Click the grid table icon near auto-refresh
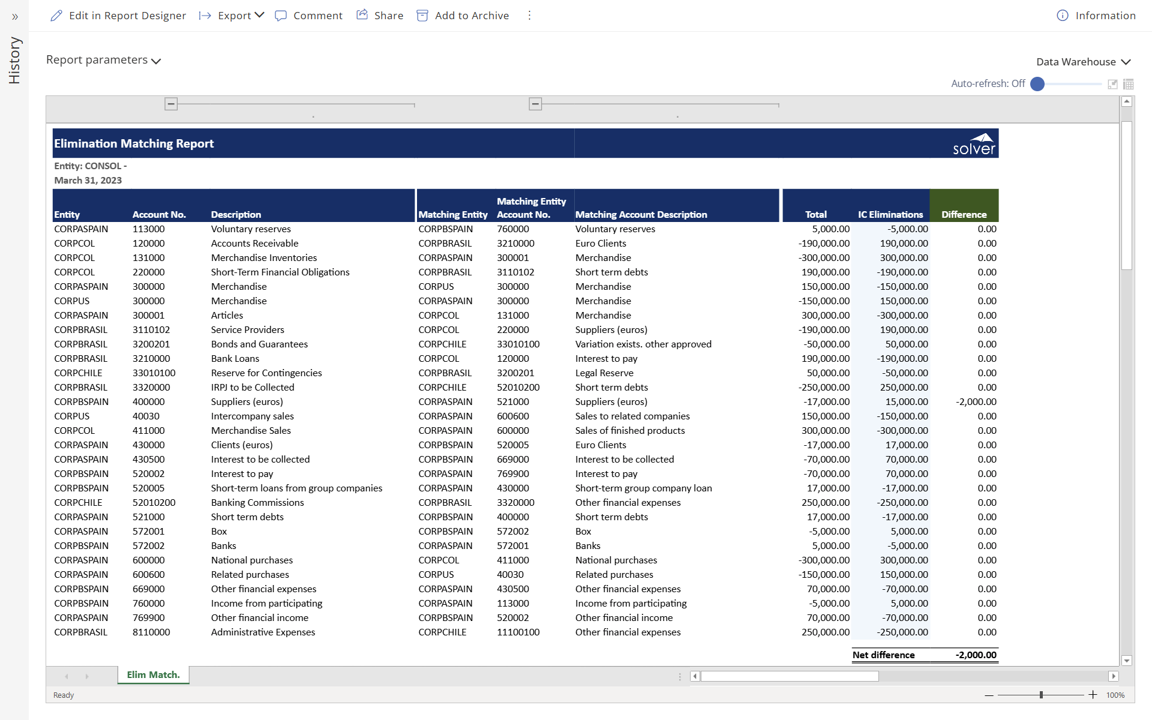The height and width of the screenshot is (720, 1152). tap(1128, 84)
